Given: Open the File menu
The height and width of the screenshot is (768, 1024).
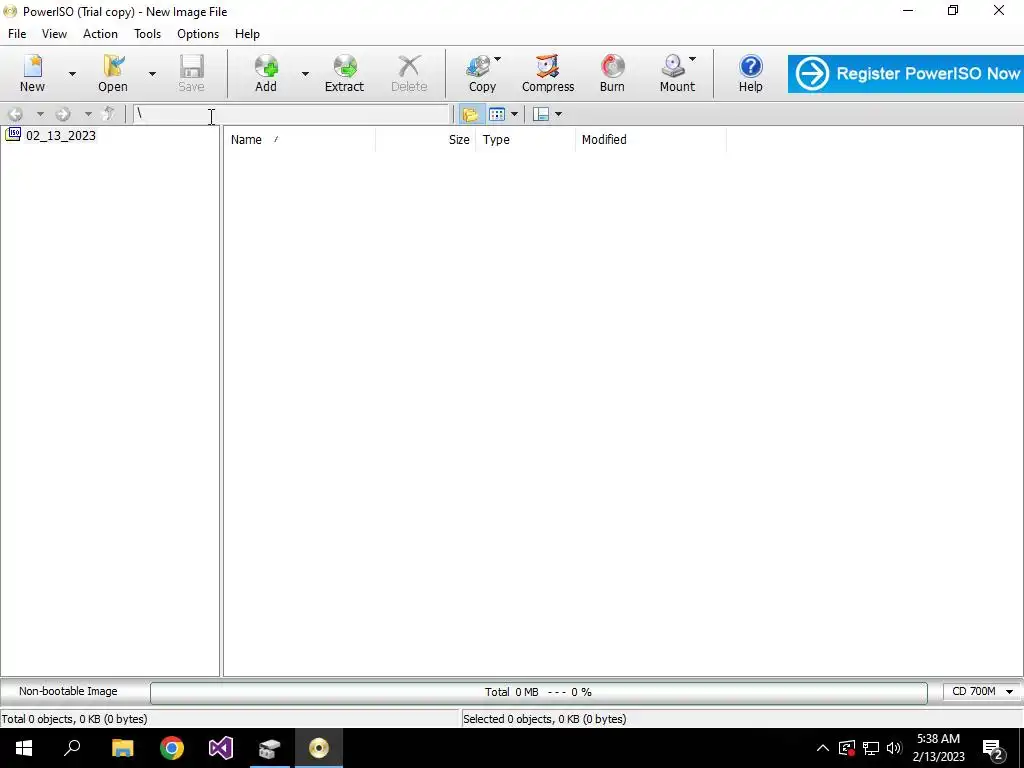Looking at the screenshot, I should [x=17, y=34].
